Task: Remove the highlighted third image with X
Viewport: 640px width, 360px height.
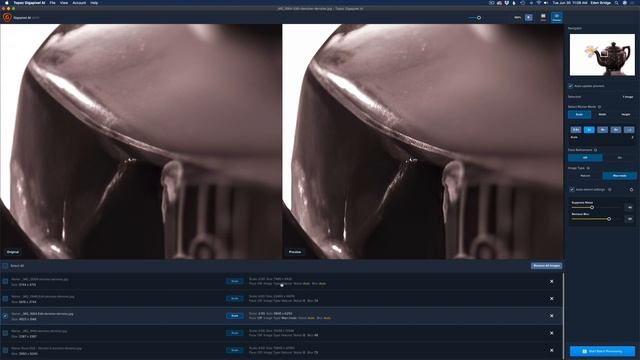Action: pyautogui.click(x=551, y=316)
